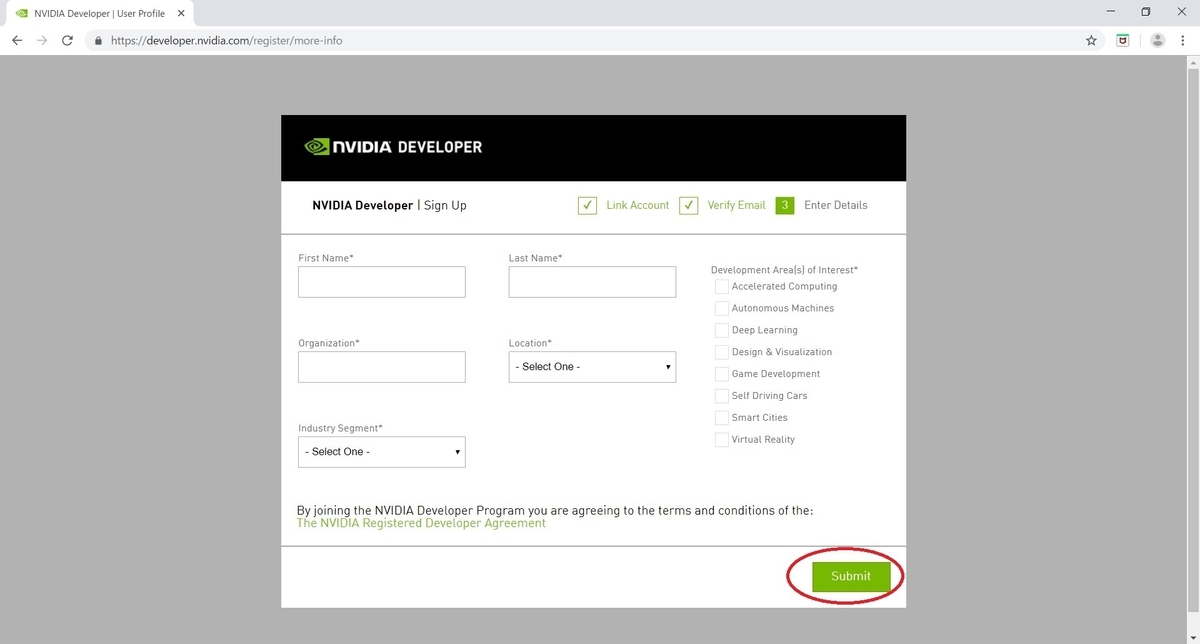
Task: Open the Chrome profile avatar icon
Action: (x=1158, y=40)
